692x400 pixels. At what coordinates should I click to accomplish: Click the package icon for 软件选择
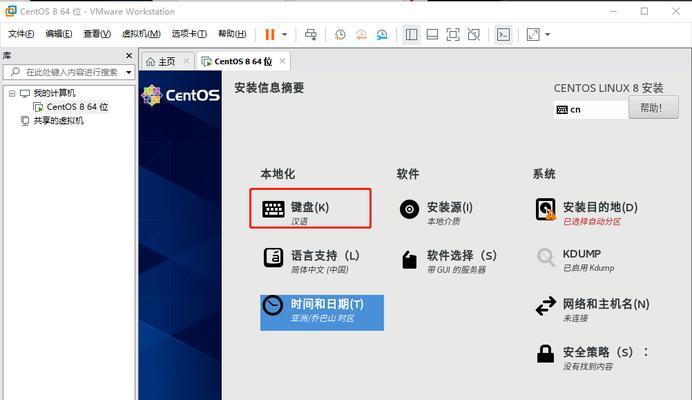409,260
